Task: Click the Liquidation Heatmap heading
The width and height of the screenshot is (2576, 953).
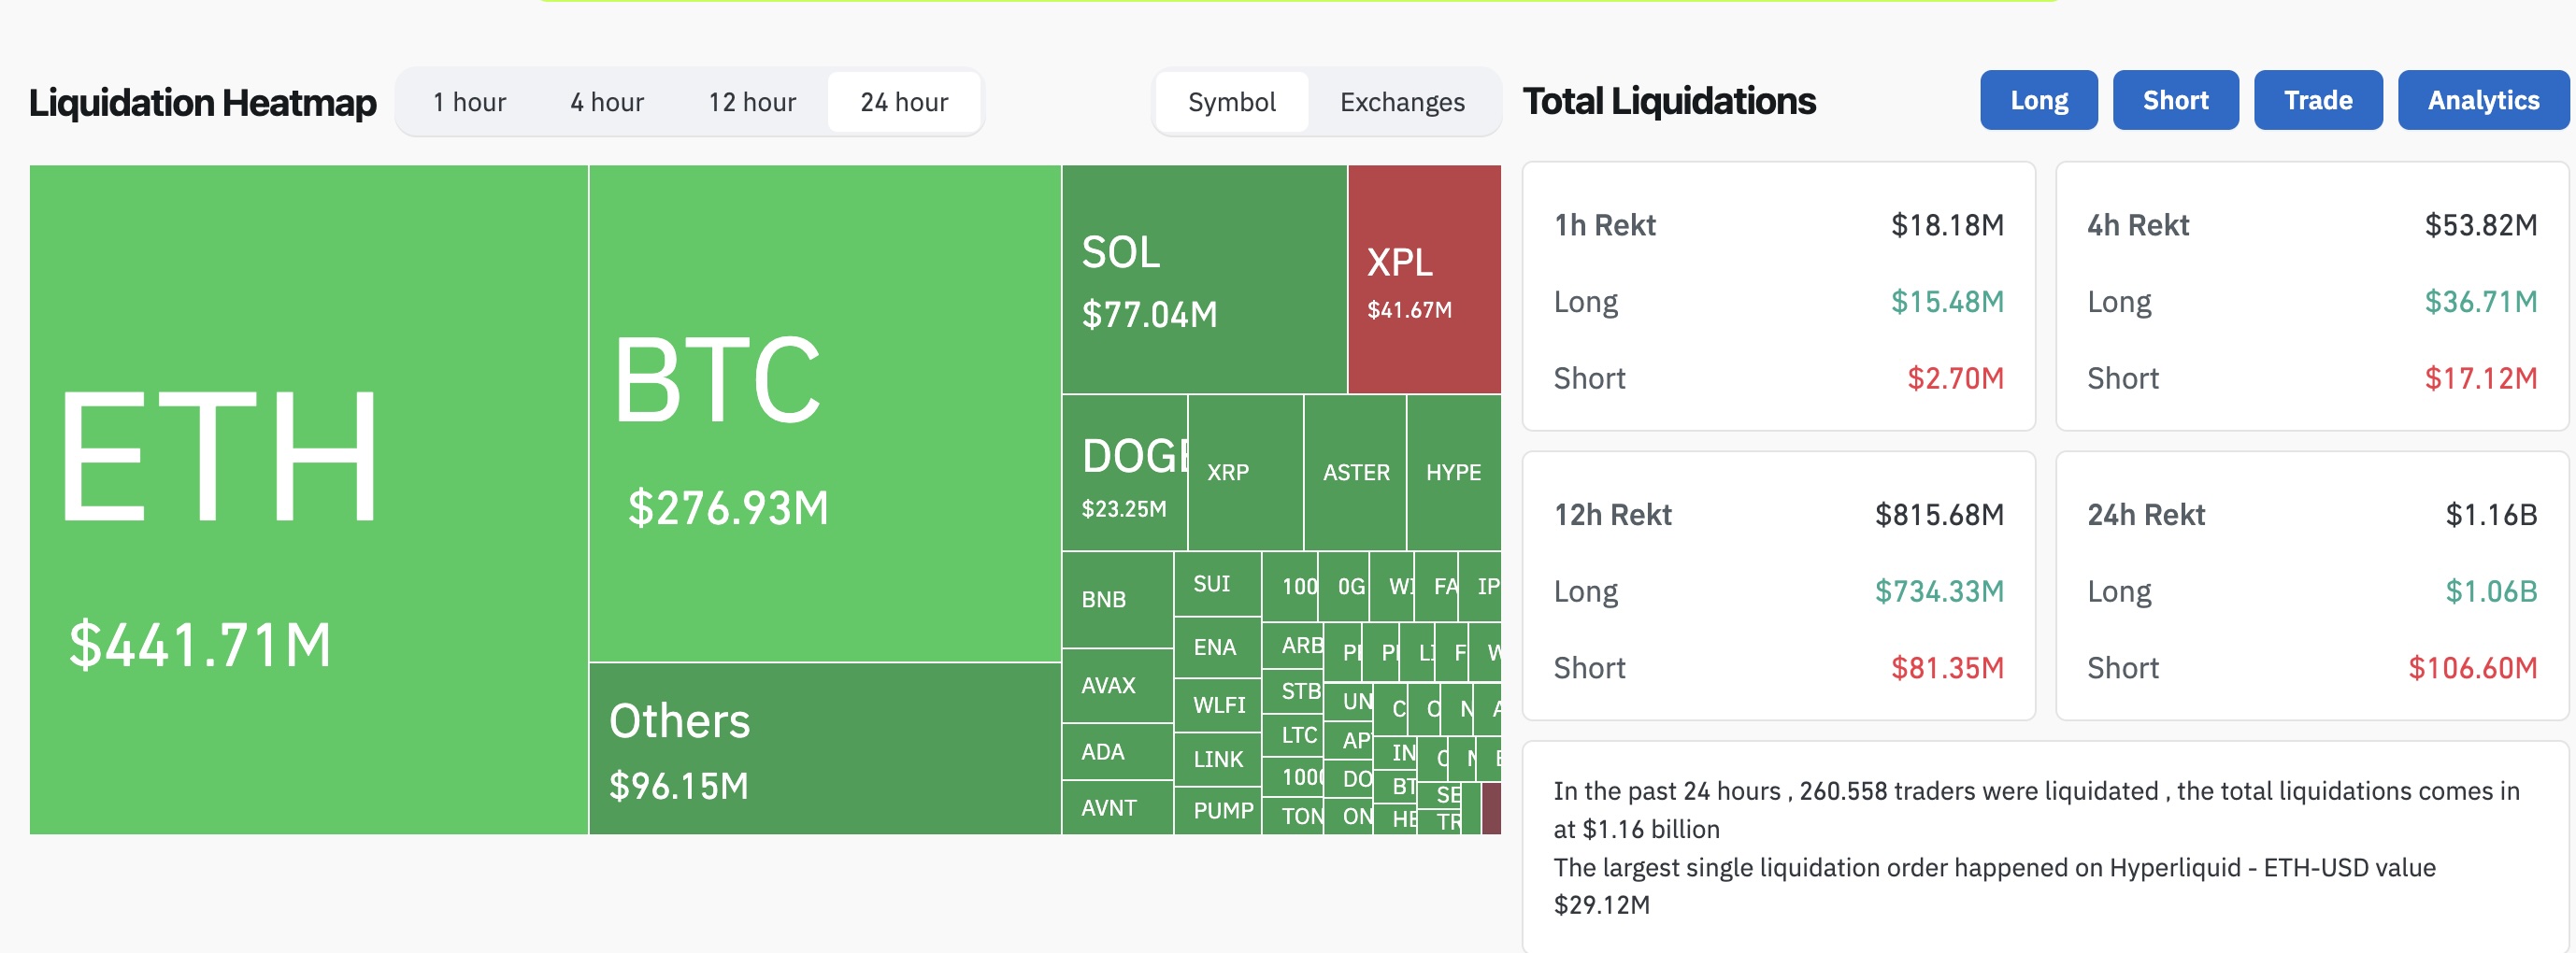Action: tap(202, 102)
